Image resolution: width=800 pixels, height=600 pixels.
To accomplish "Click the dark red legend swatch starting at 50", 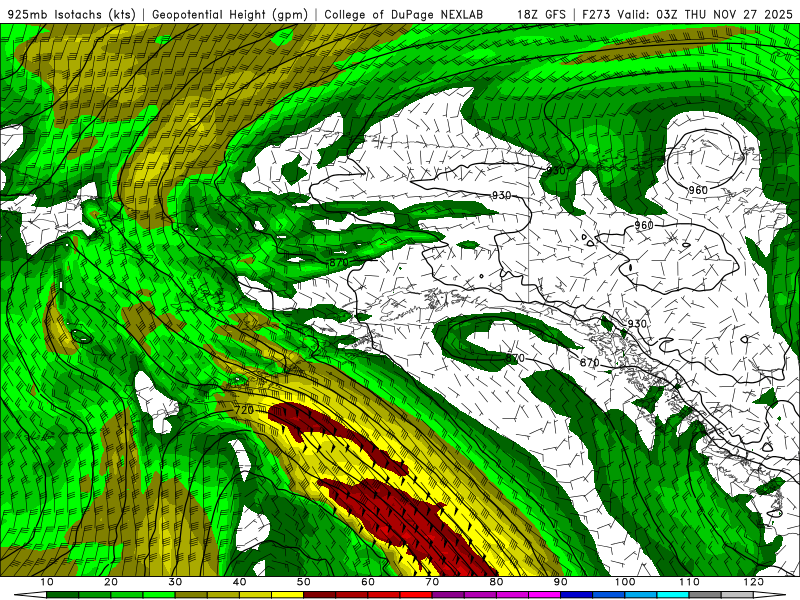I will point(320,595).
